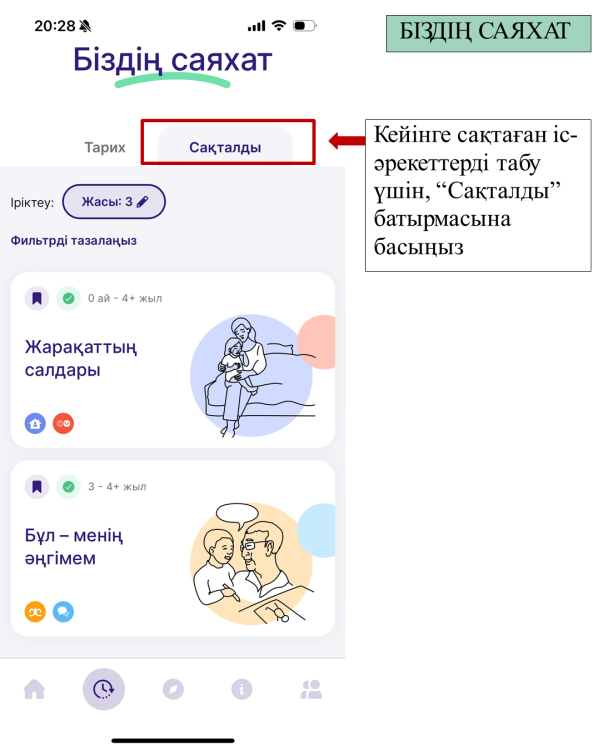Toggle green checkmark on Жарақаттың салдары card
Screen dimensions: 593x750
68,298
